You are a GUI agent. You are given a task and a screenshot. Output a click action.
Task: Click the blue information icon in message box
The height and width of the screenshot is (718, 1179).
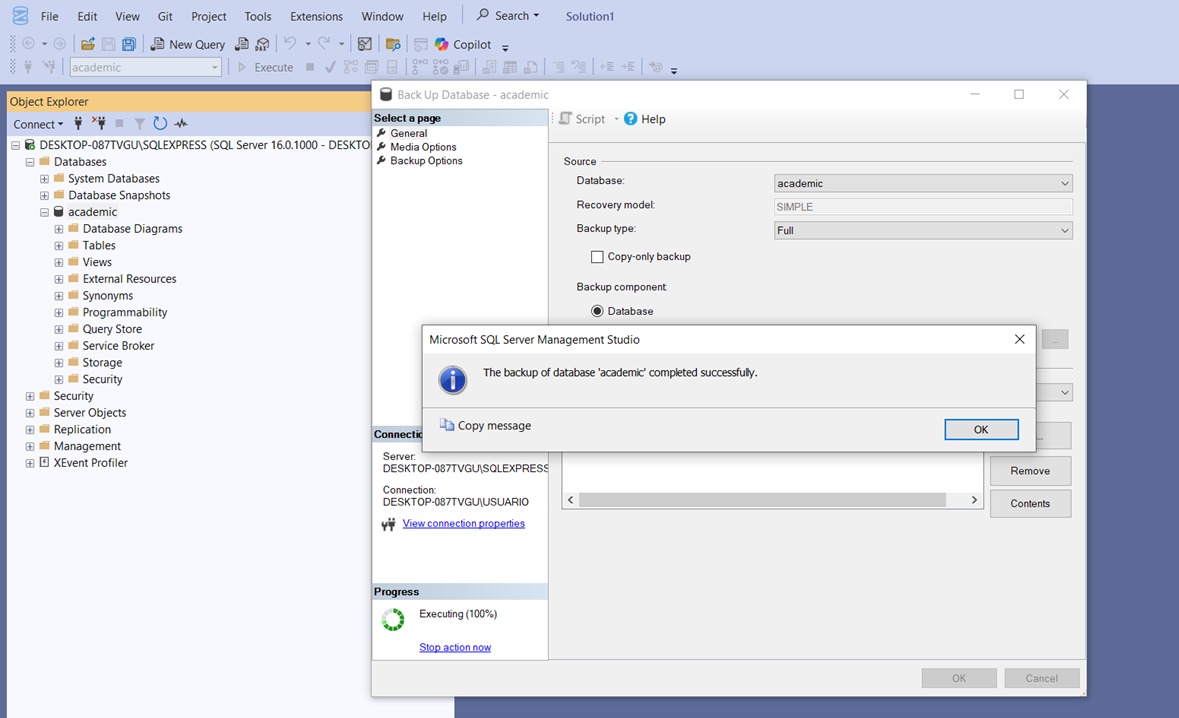tap(453, 380)
